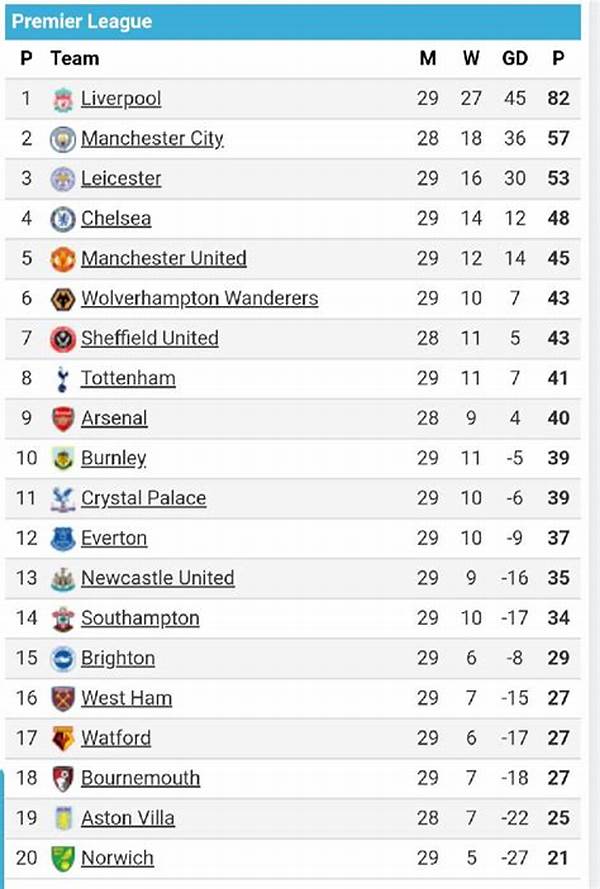Open the Aston Villa link
This screenshot has width=600, height=889.
128,818
